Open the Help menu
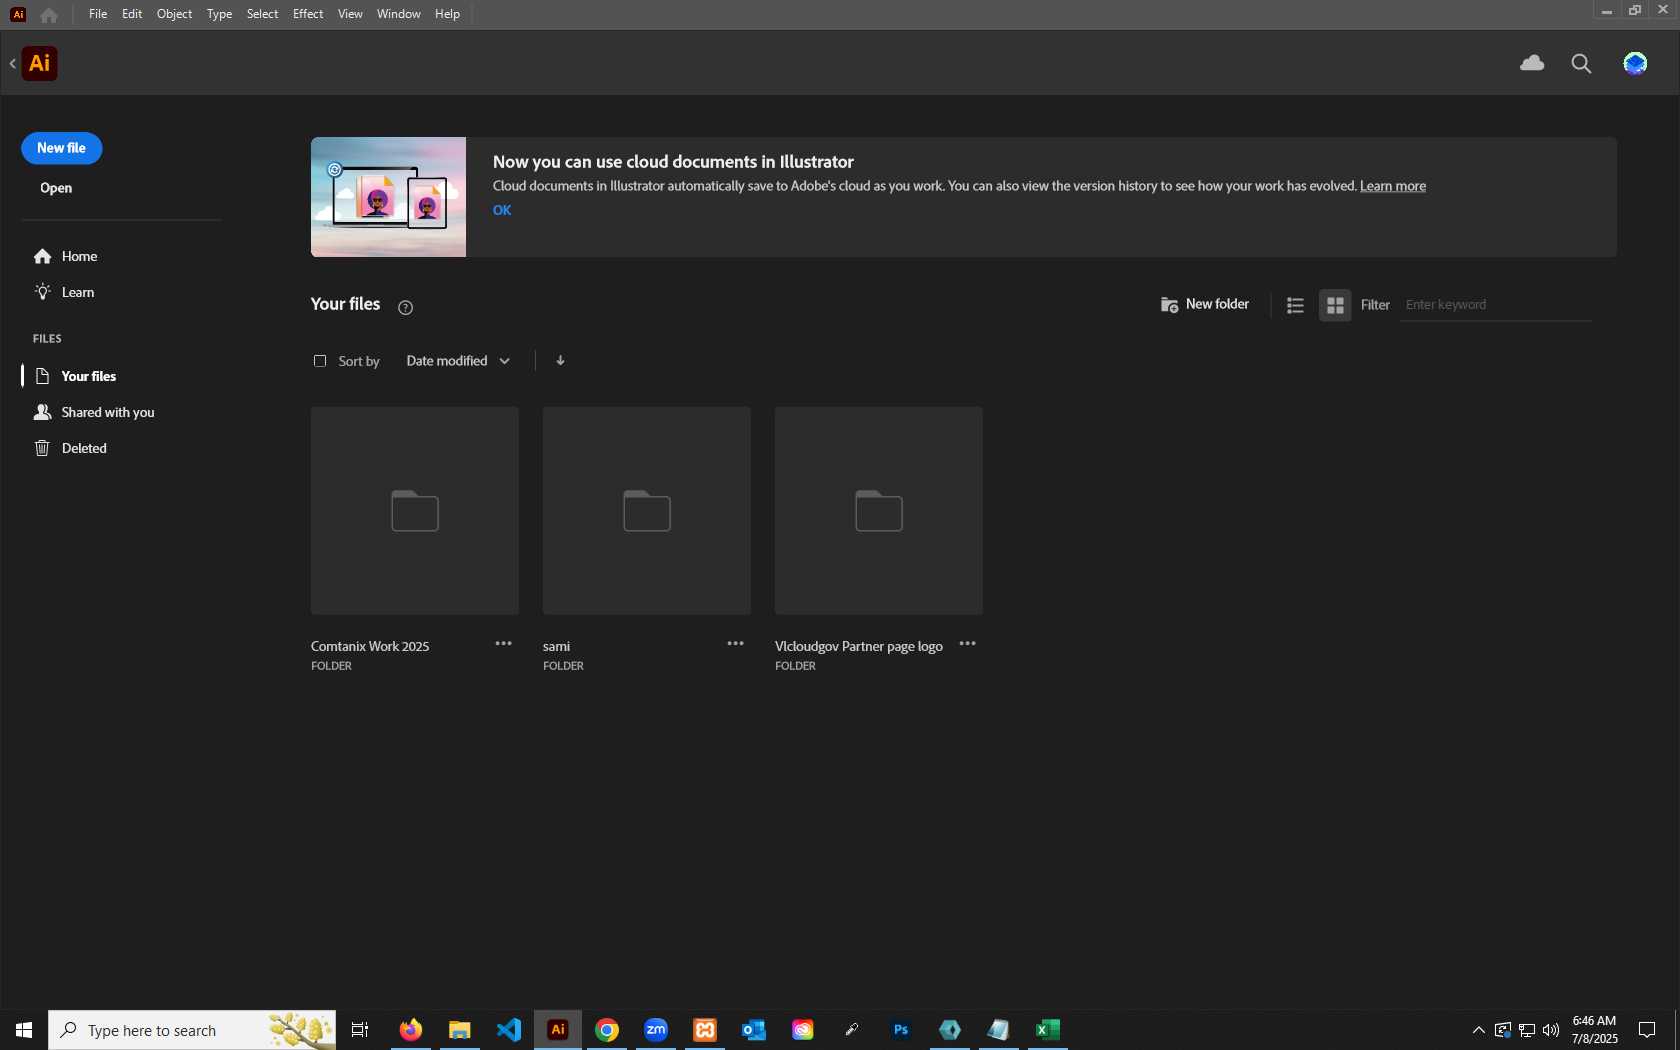The width and height of the screenshot is (1680, 1050). [x=447, y=14]
